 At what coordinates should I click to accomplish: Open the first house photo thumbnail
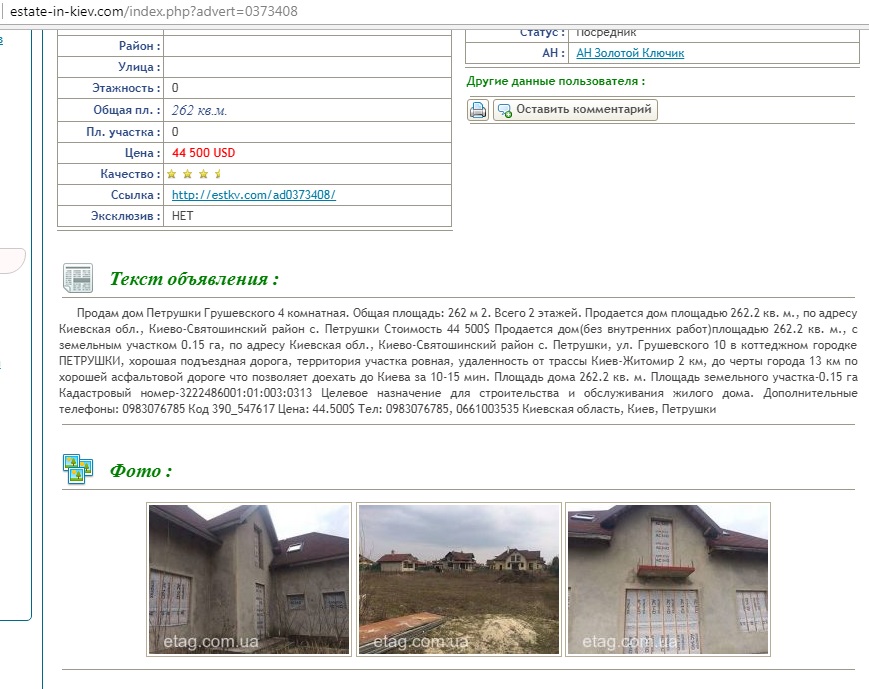(249, 579)
